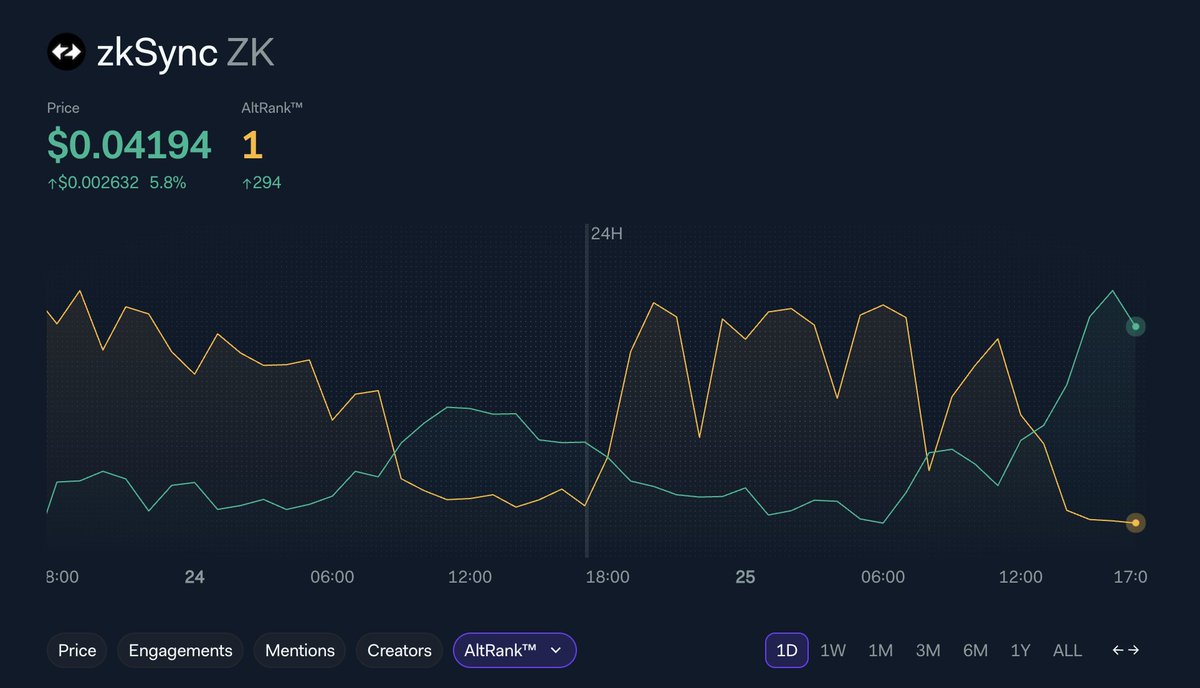Switch to the 1Y timeframe
This screenshot has height=688, width=1200.
[1020, 650]
